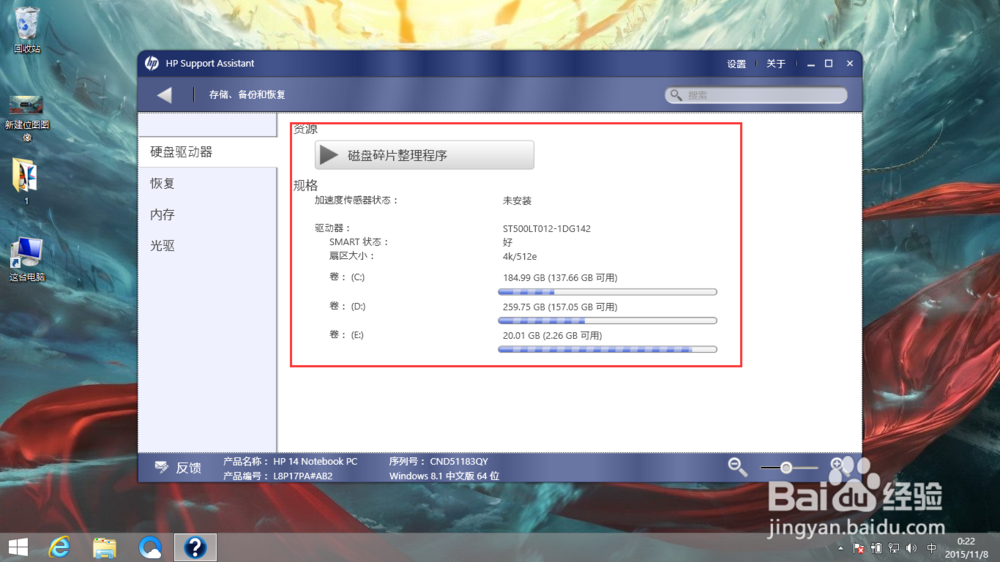The height and width of the screenshot is (562, 1000).
Task: Select the 新建位图图像 desktop file icon
Action: 27,119
